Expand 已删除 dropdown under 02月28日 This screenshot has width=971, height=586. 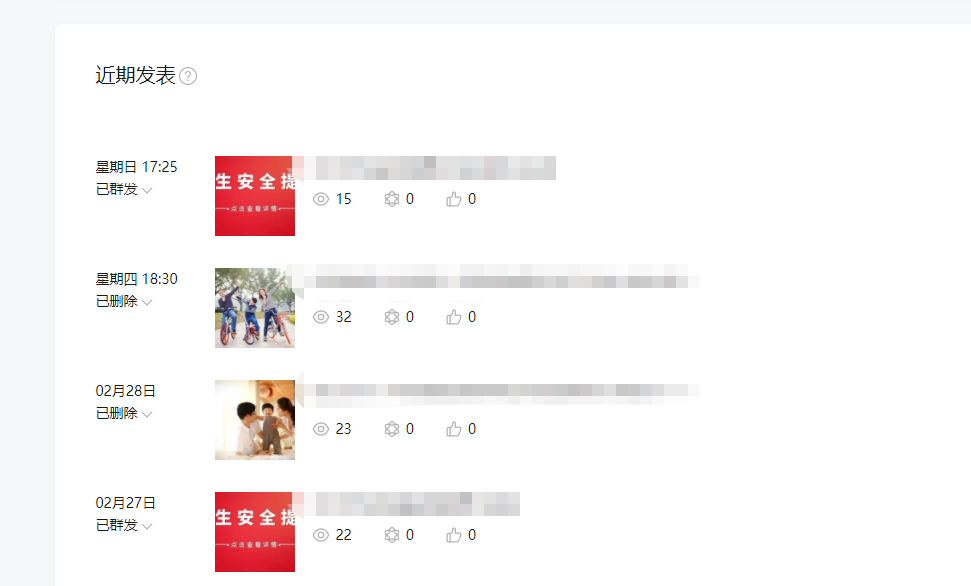click(x=124, y=413)
